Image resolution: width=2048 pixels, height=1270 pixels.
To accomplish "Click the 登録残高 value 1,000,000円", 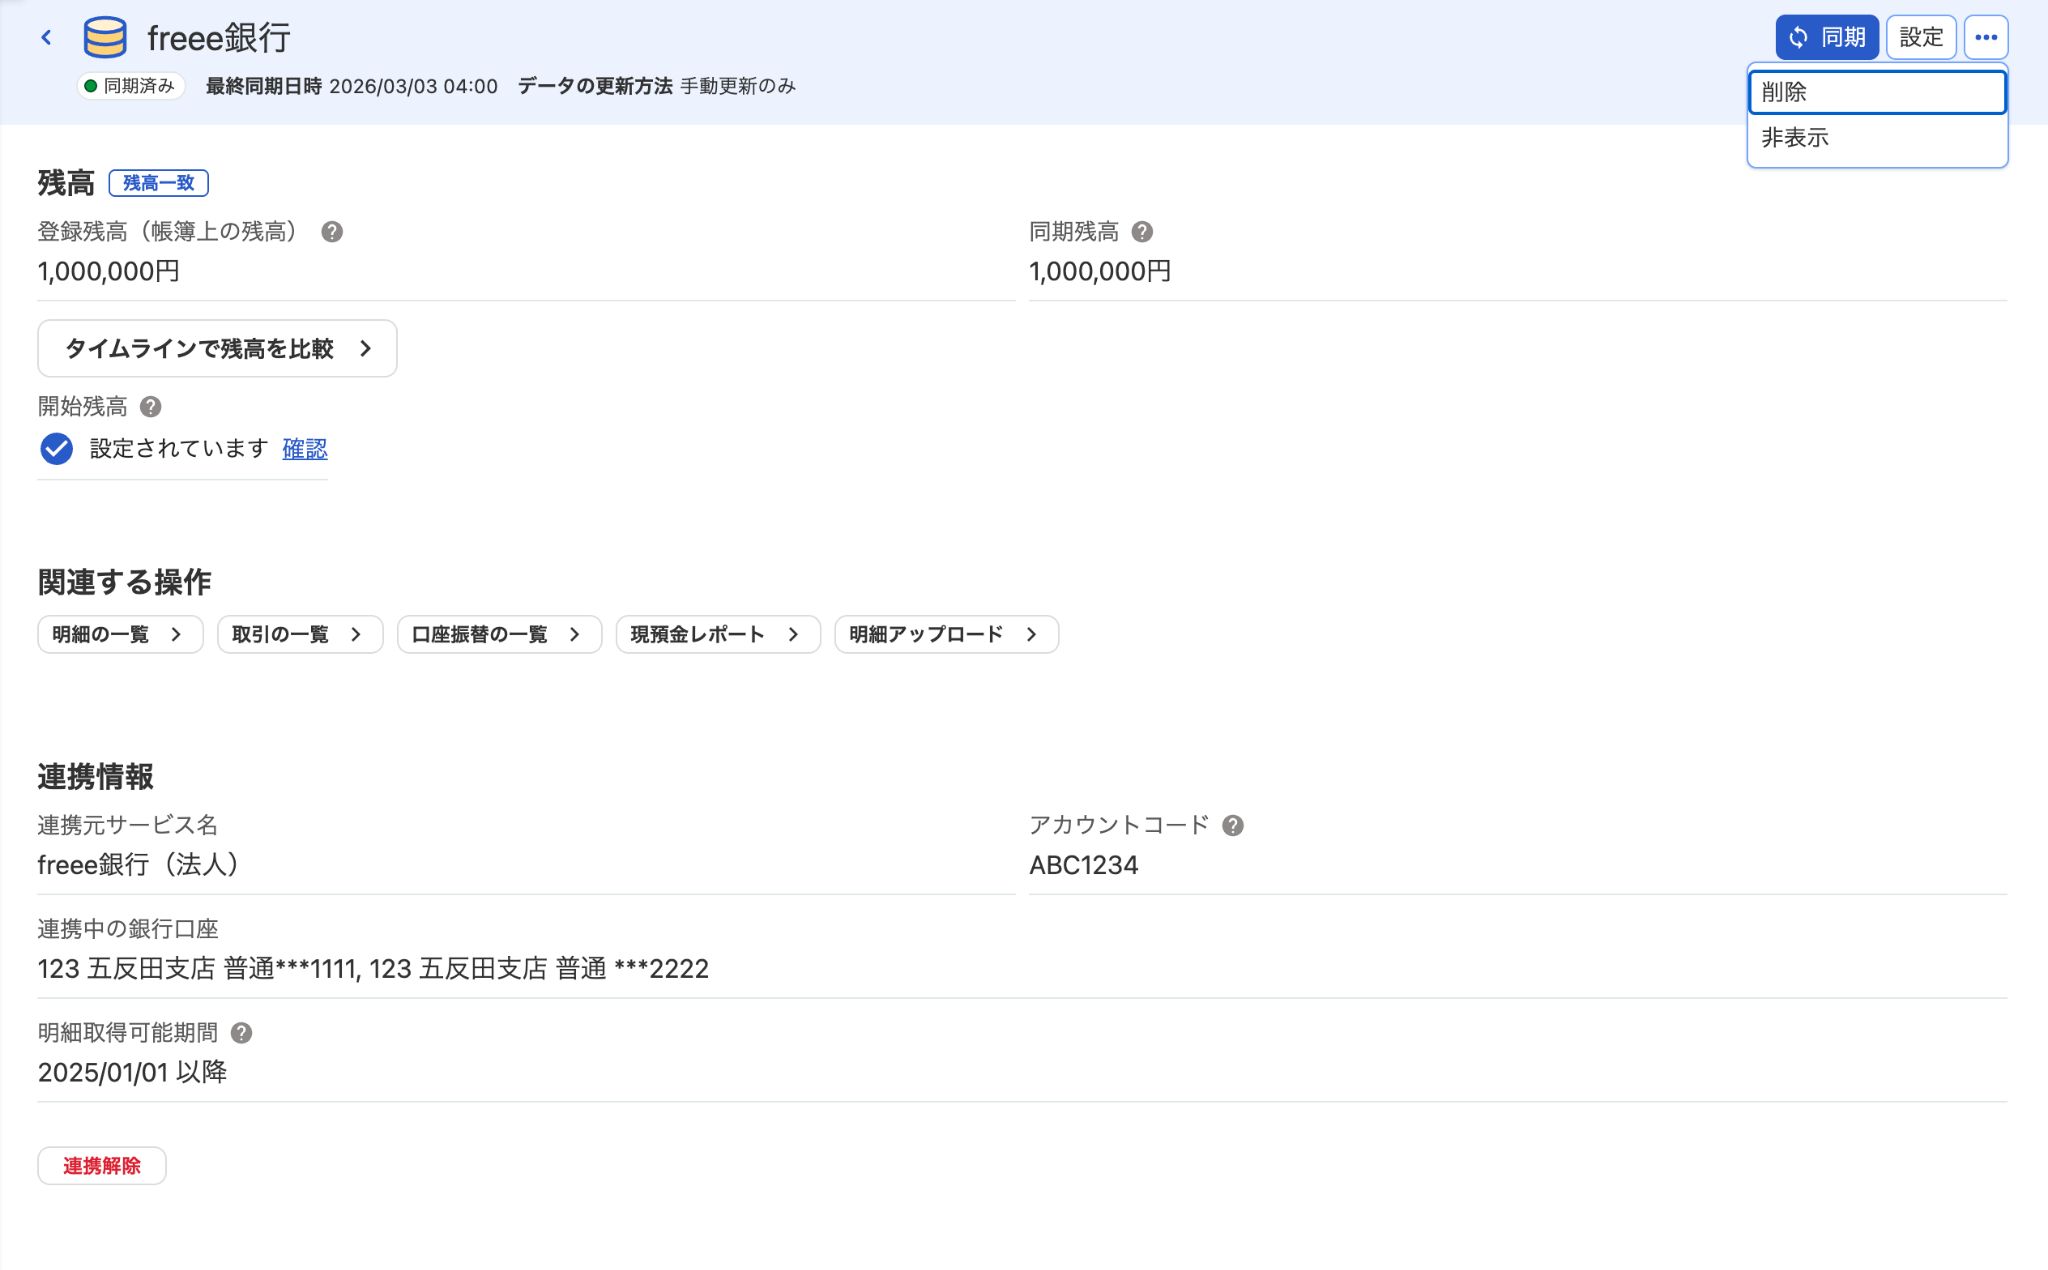I will (108, 271).
